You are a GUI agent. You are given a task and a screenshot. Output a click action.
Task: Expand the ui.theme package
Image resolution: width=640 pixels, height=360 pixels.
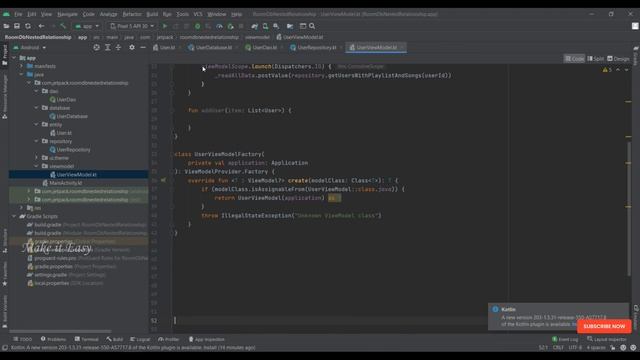(36, 158)
